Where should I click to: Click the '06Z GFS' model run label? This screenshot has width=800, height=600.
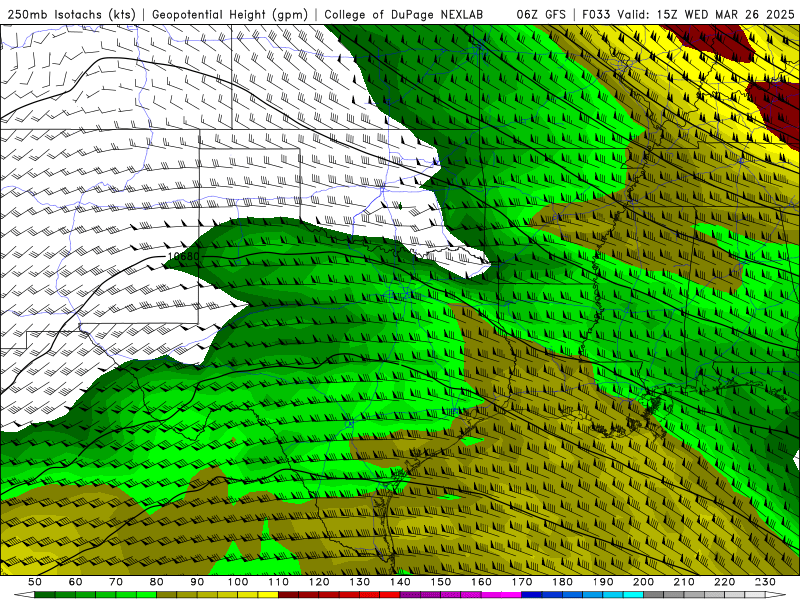541,15
